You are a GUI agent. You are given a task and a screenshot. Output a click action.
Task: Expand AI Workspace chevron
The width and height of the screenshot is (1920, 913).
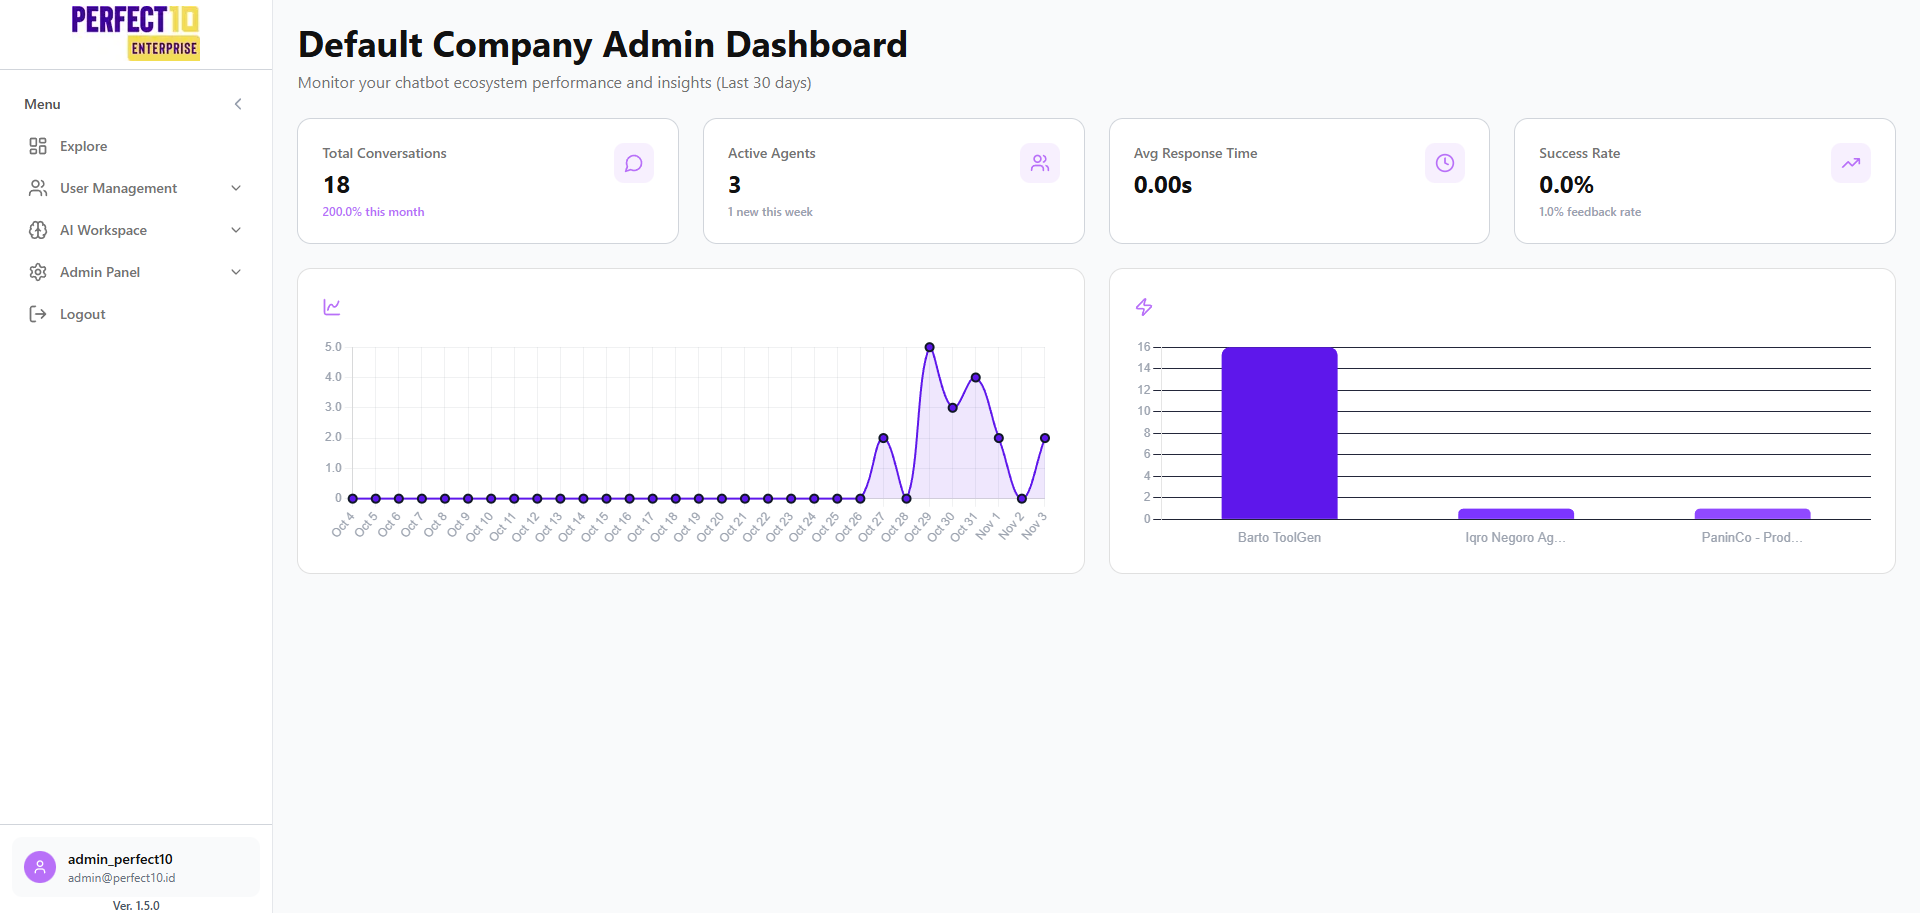[x=236, y=230]
